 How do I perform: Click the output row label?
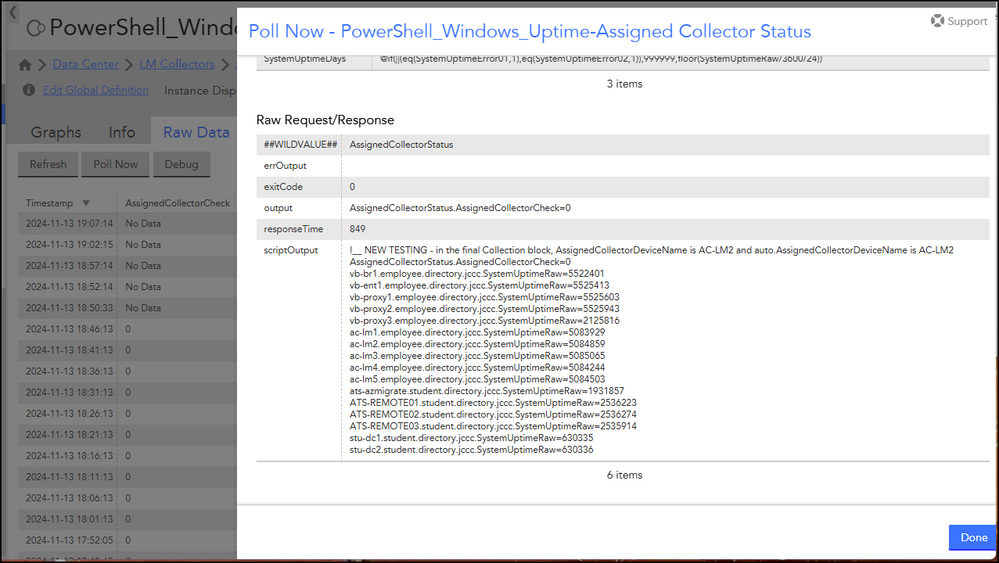278,208
